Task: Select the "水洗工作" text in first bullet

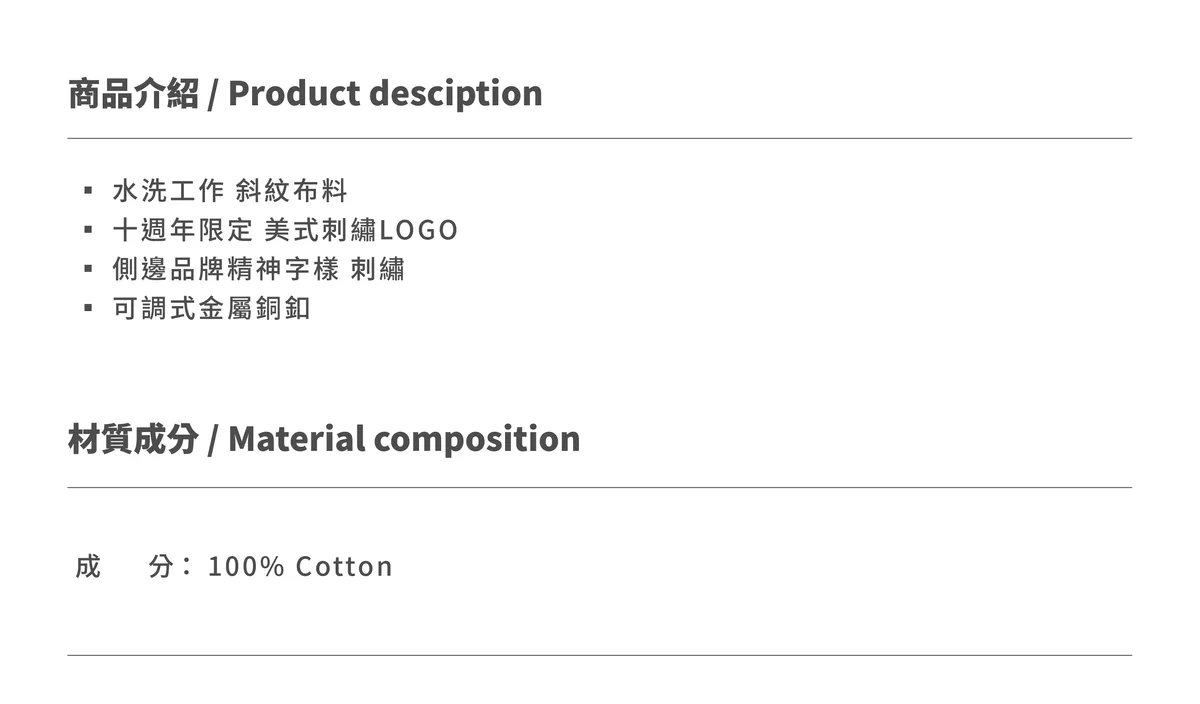Action: coord(169,190)
